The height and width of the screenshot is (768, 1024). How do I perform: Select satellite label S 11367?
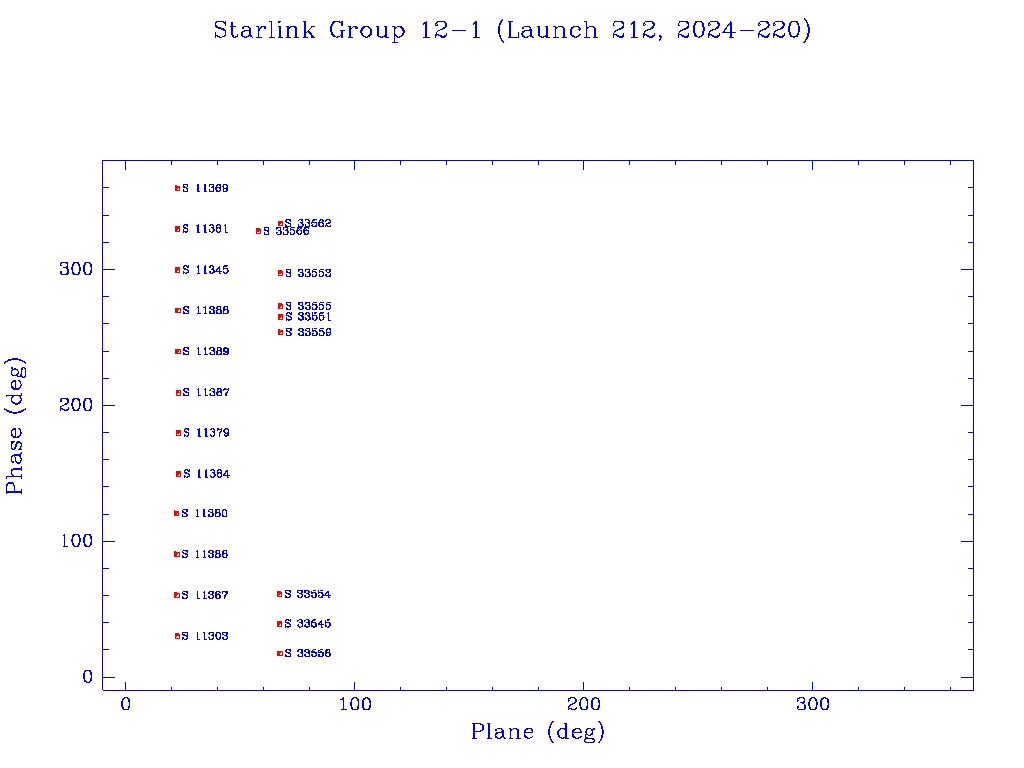205,595
